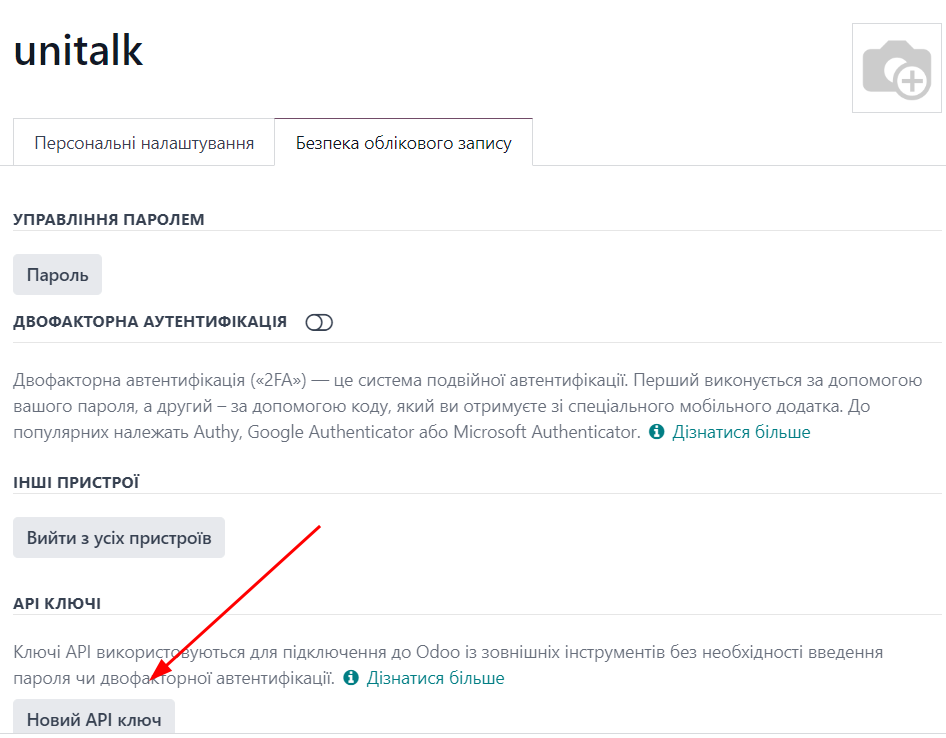Create a key with Новий API ключ
This screenshot has width=946, height=738.
(x=94, y=719)
